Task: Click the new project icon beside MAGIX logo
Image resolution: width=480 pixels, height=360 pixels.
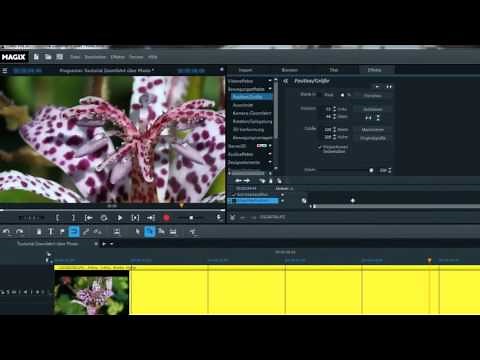Action: click(x=36, y=57)
